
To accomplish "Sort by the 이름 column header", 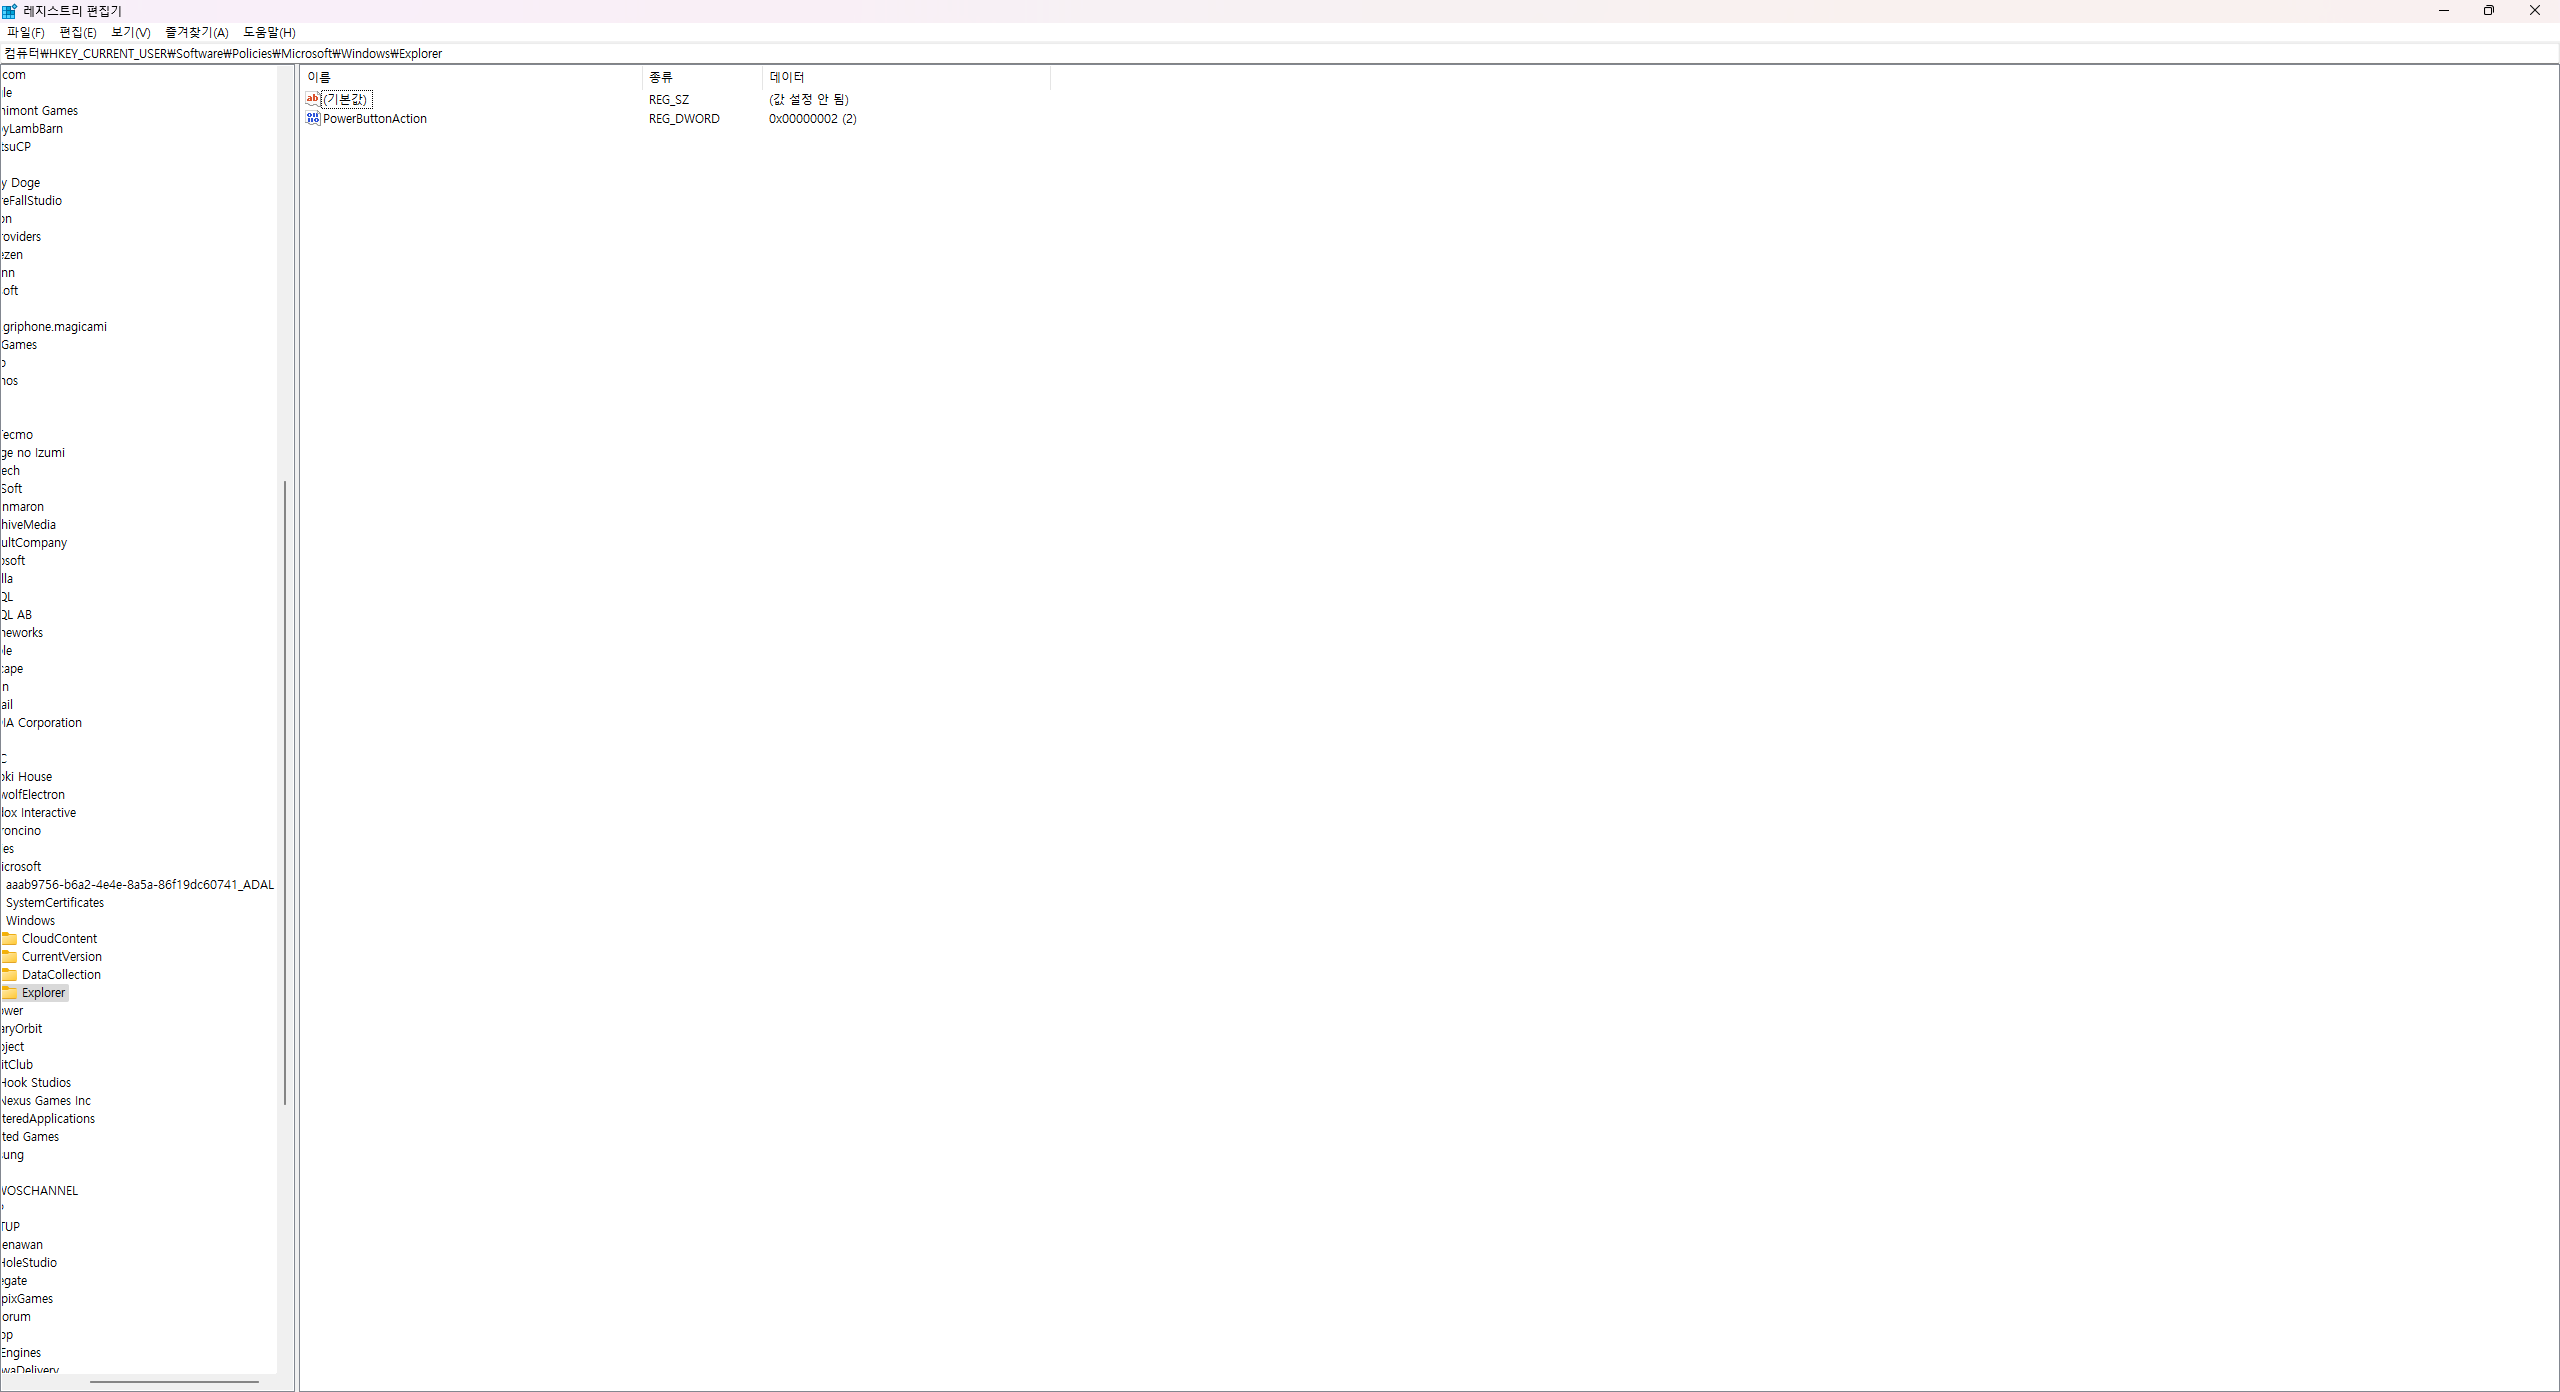I will (x=471, y=77).
